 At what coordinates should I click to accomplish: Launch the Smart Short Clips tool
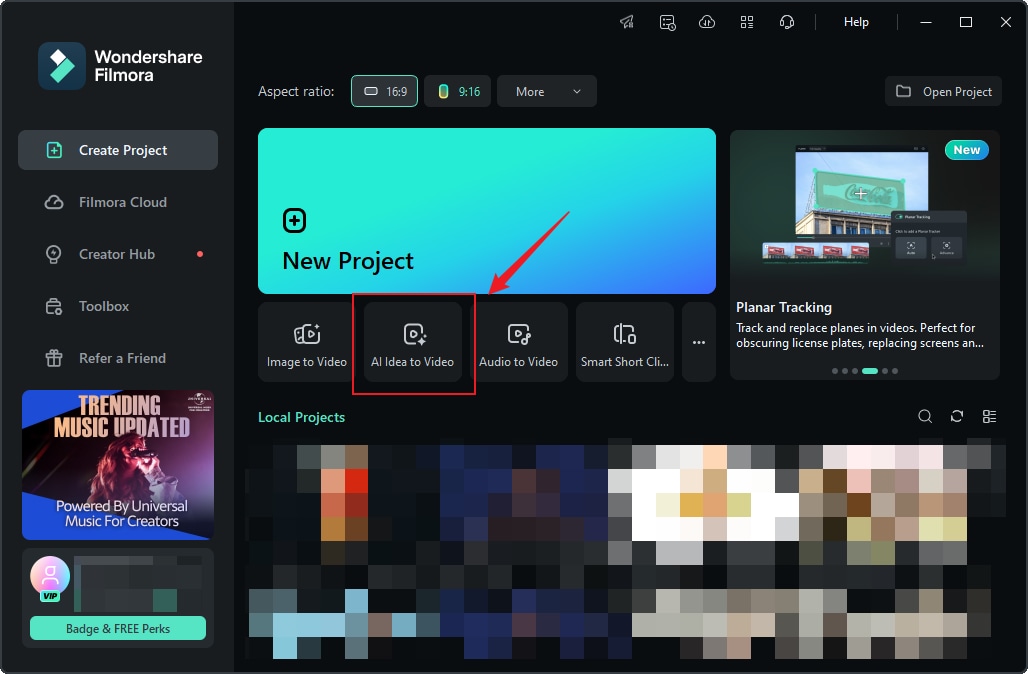point(625,342)
